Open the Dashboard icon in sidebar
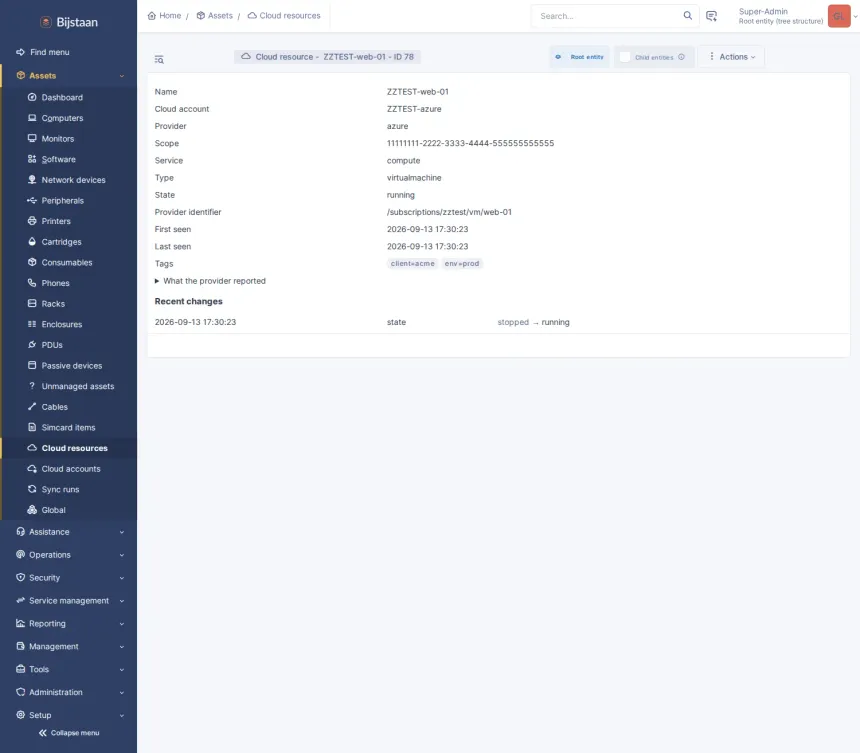860x753 pixels. coord(32,97)
